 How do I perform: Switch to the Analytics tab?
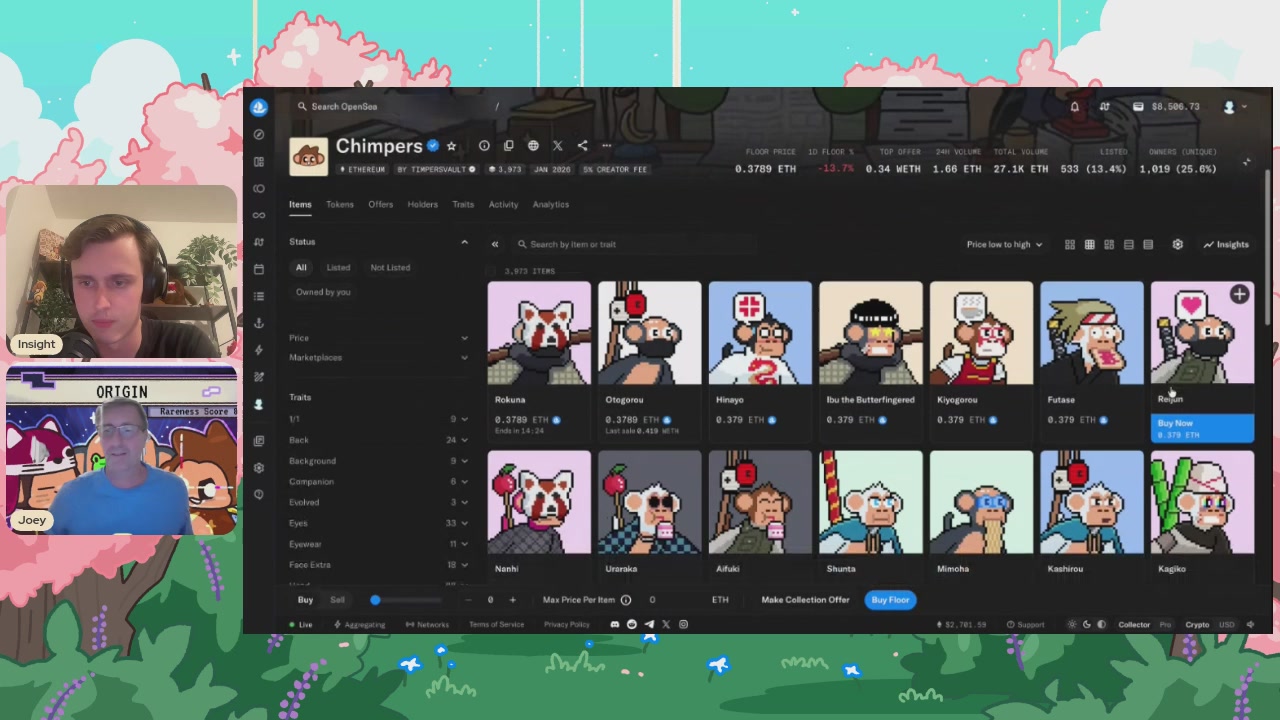tap(550, 204)
